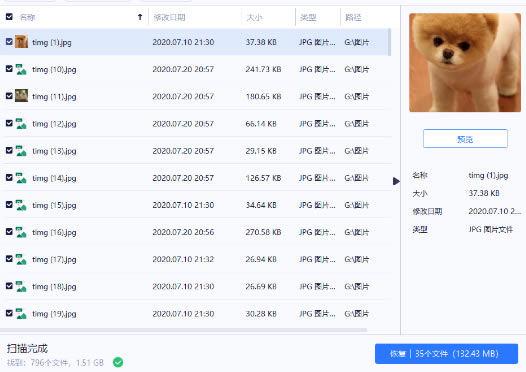Screen dimensions: 526x372
Task: Click the name column sort arrow
Action: (x=140, y=17)
